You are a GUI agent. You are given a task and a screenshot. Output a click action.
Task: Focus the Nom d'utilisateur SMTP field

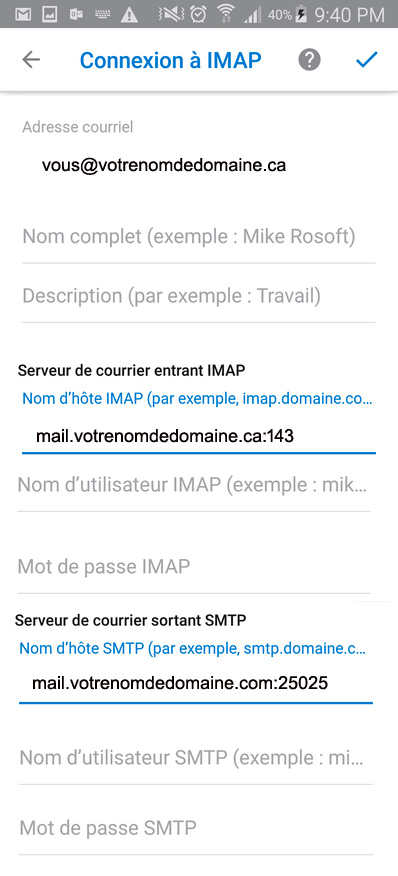196,758
